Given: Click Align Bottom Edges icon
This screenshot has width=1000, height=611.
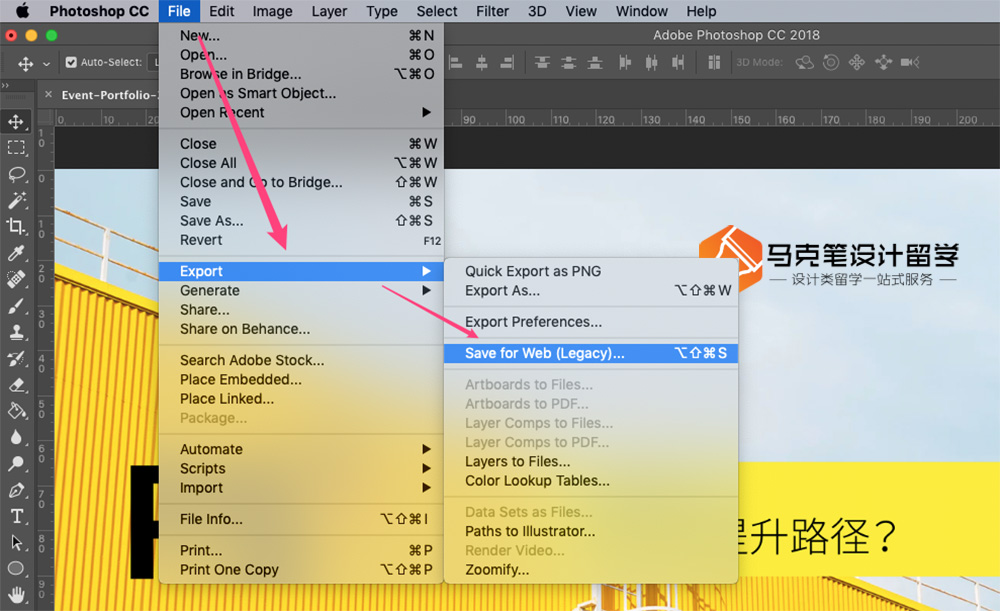Looking at the screenshot, I should [594, 63].
